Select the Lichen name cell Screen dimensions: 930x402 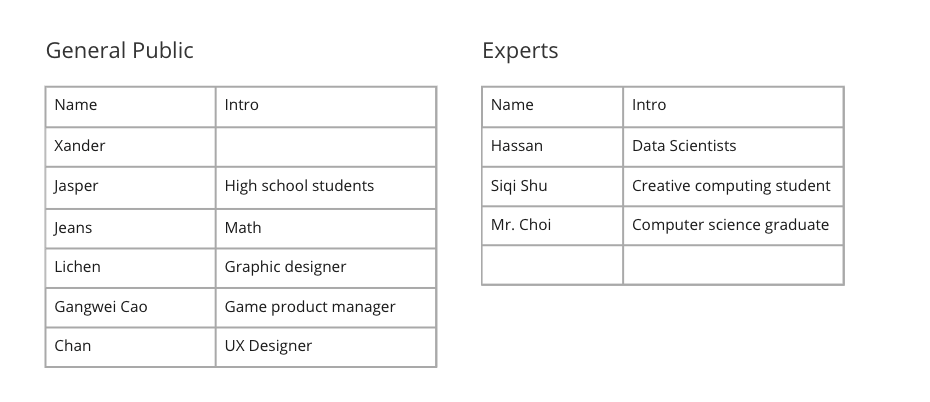(130, 267)
